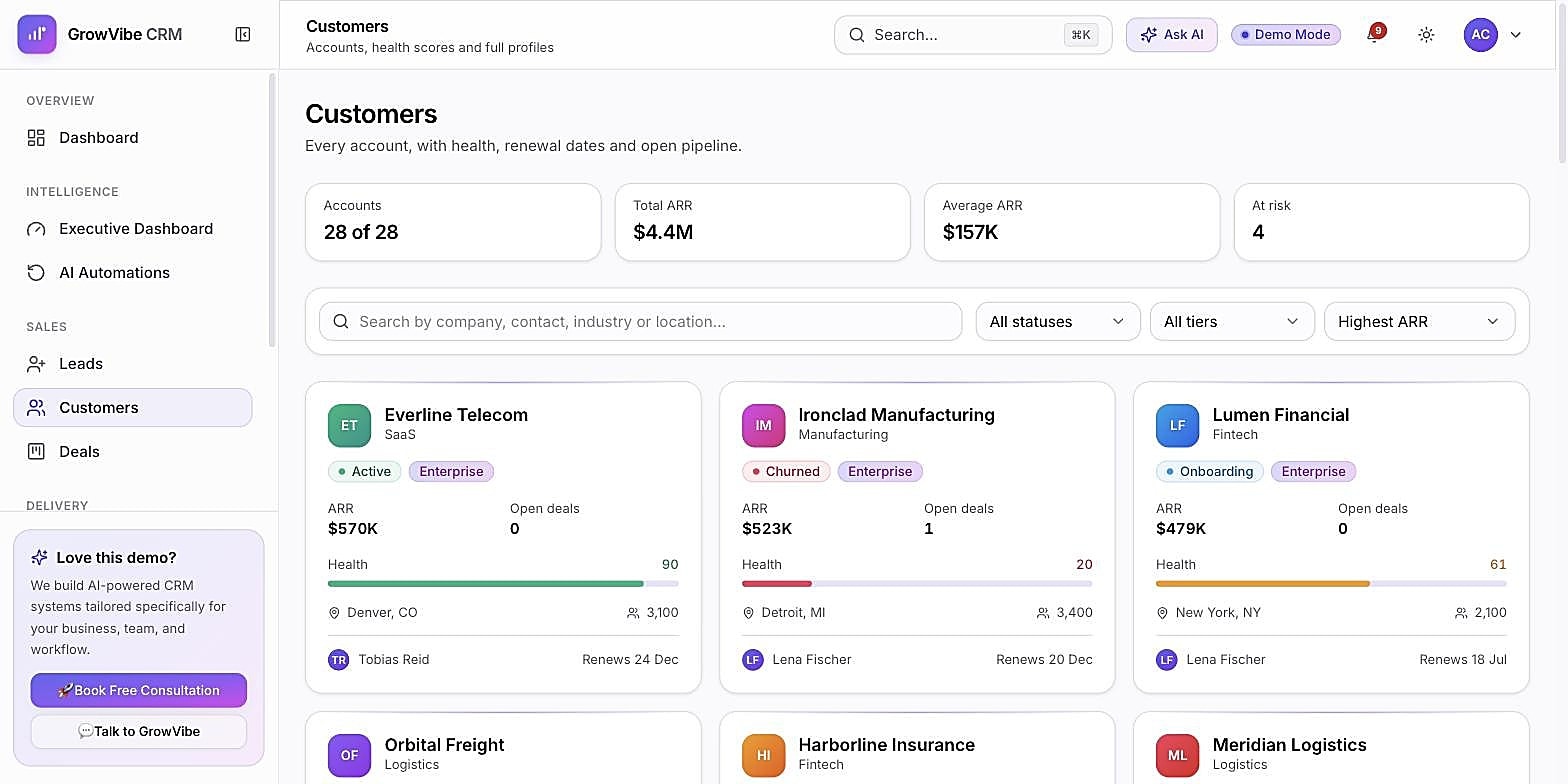Click Ironclad Manufacturing's health bar at 20
The image size is (1568, 784).
[917, 583]
